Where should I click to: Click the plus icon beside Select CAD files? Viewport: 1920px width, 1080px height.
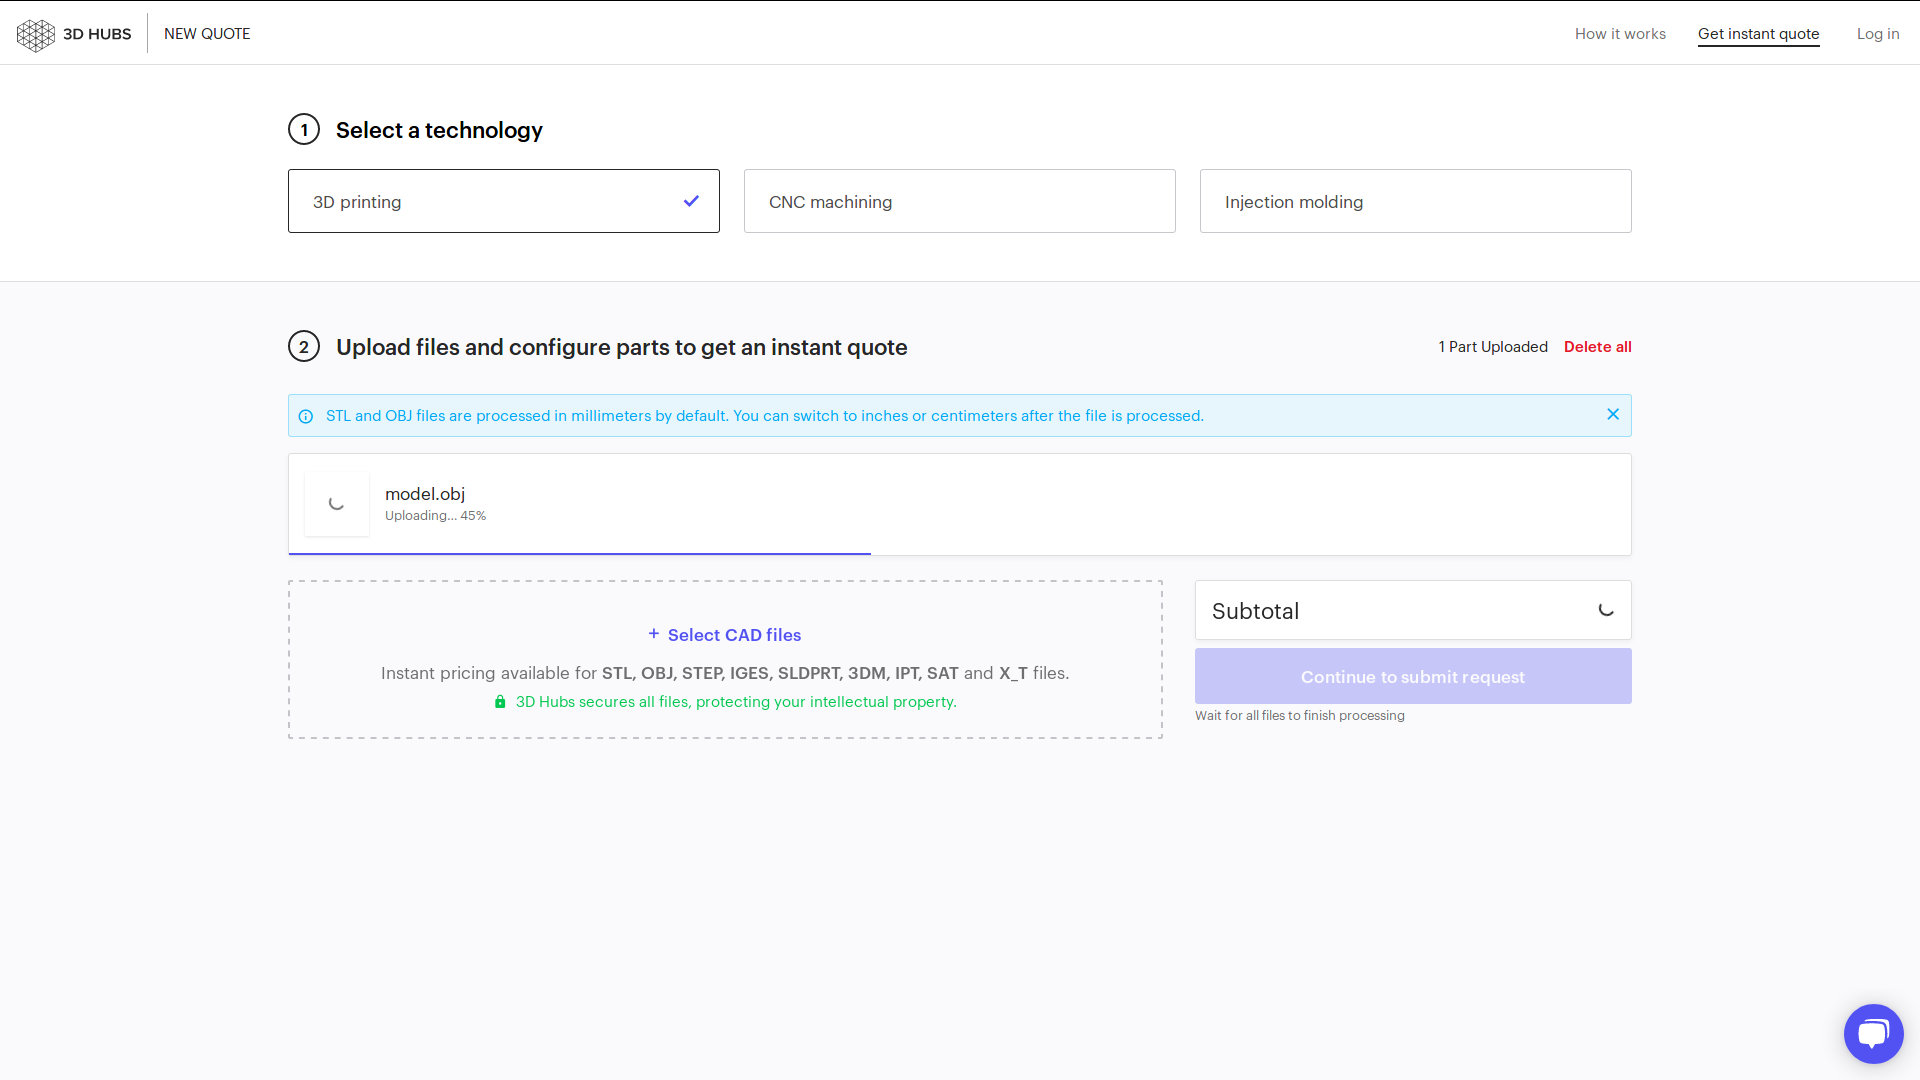point(653,634)
